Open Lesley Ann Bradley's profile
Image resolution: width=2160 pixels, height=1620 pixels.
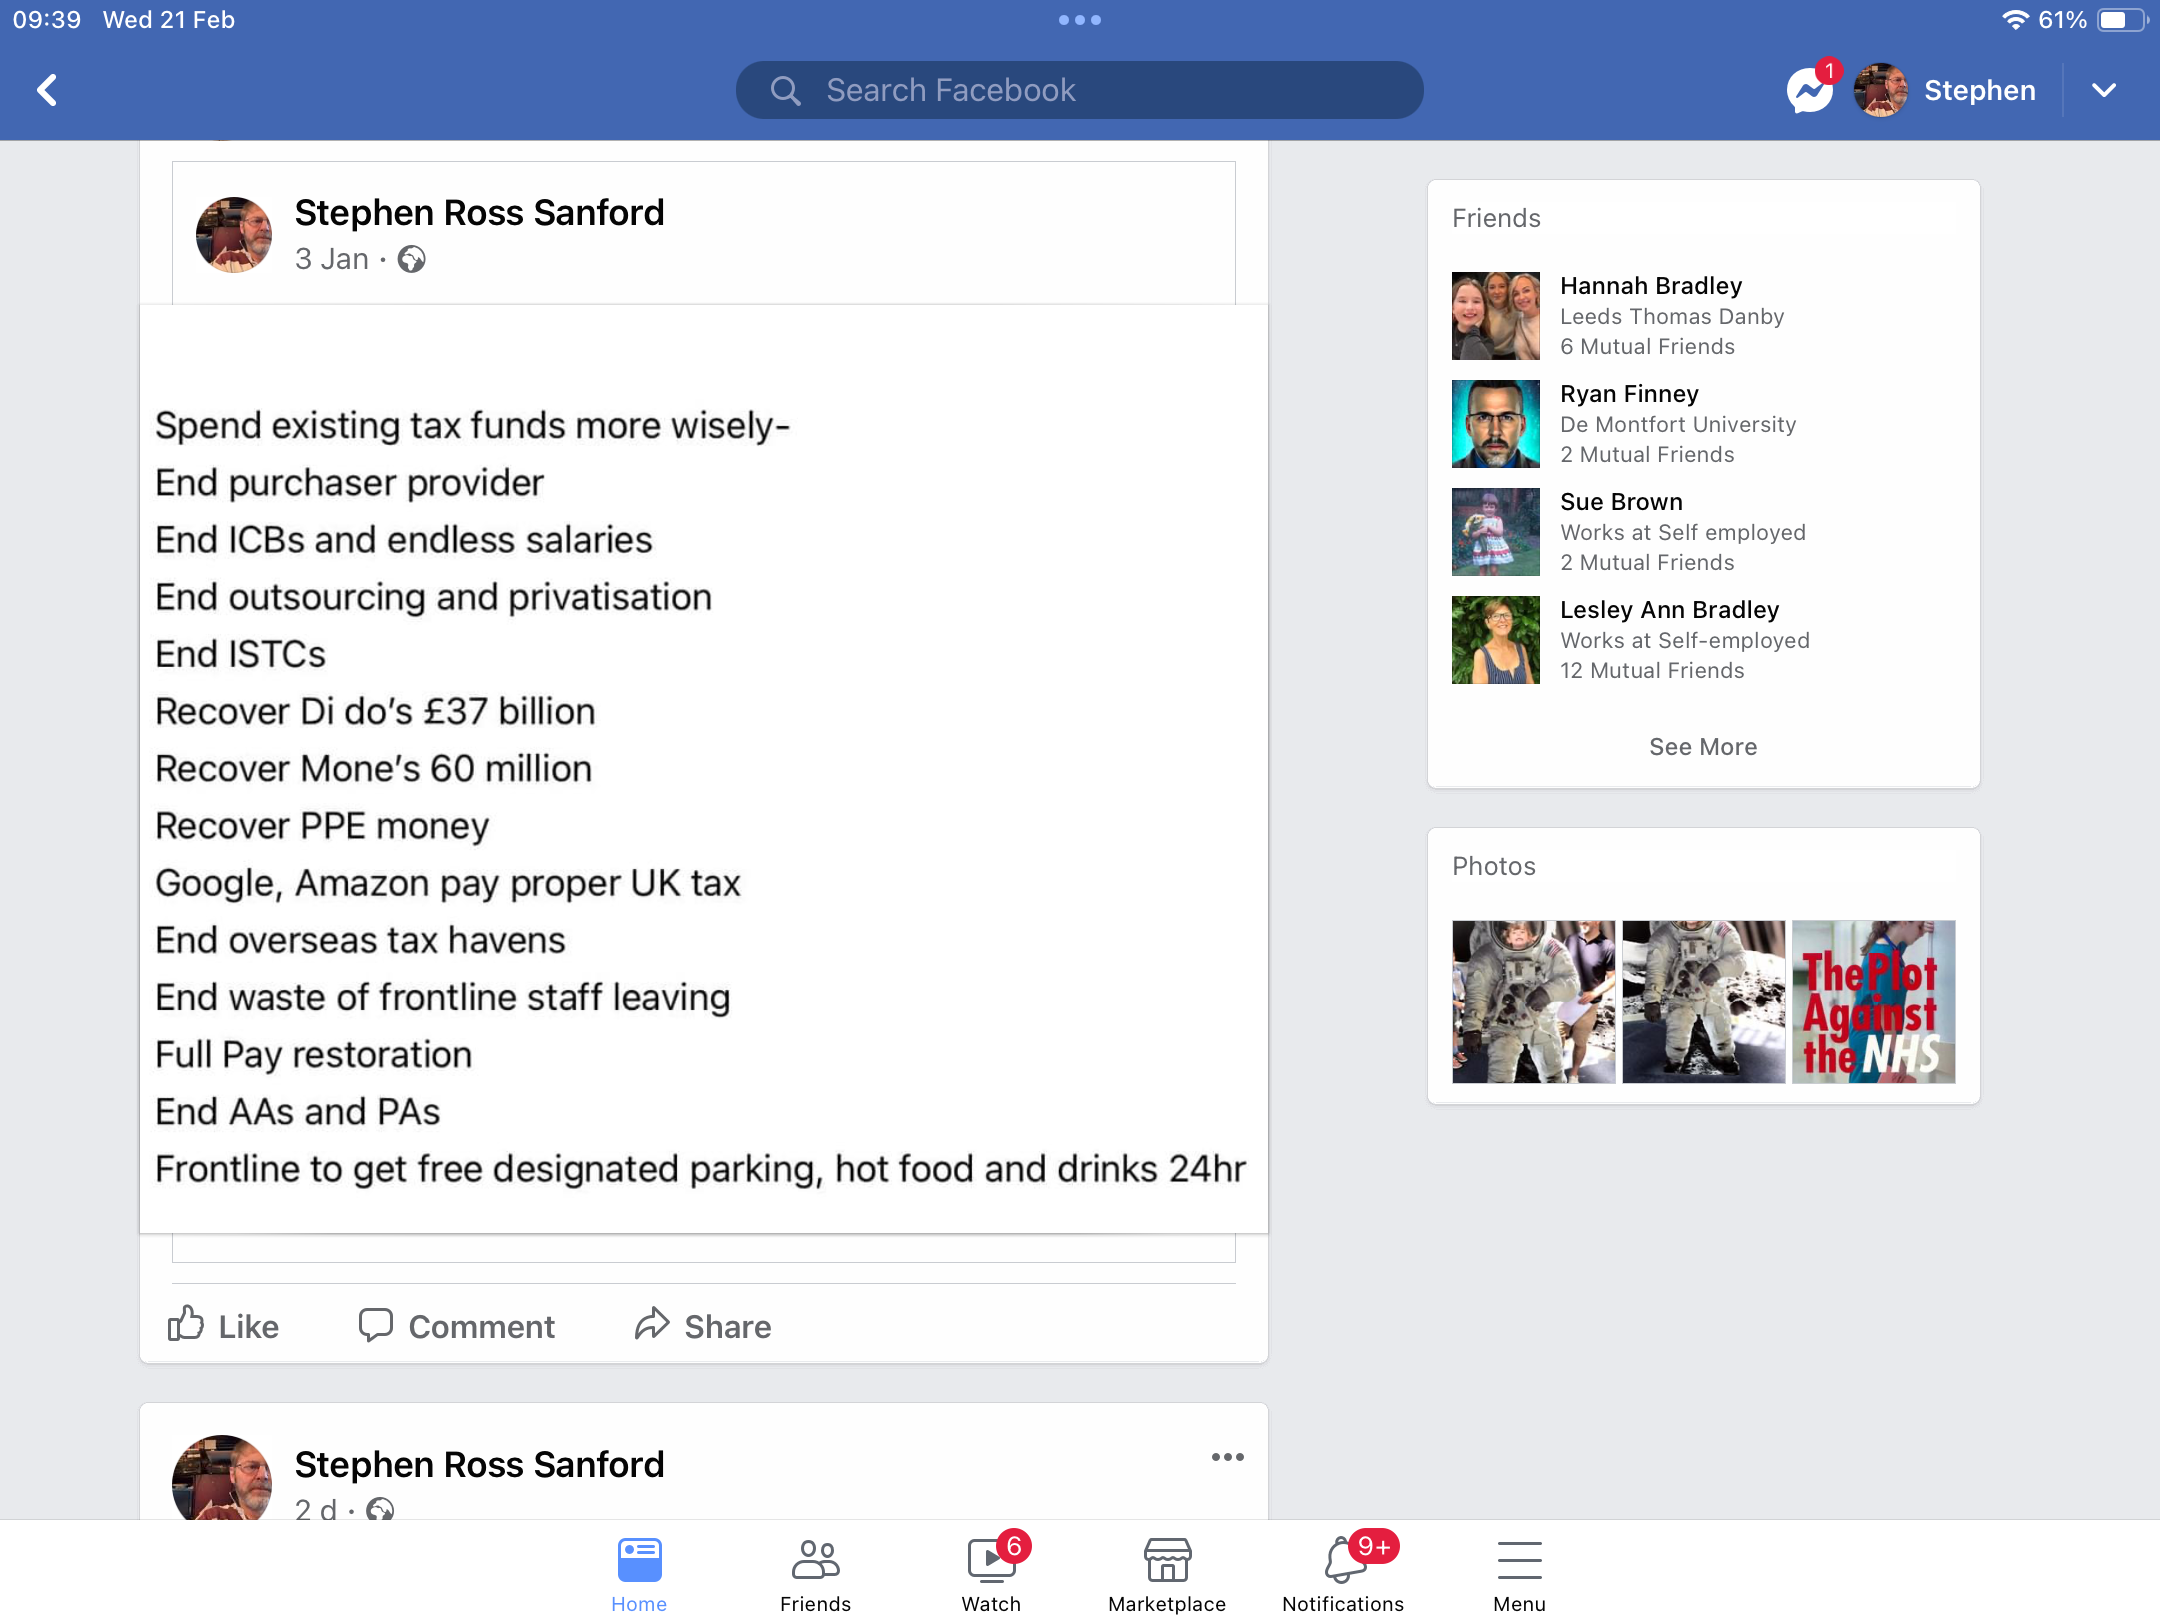point(1669,610)
